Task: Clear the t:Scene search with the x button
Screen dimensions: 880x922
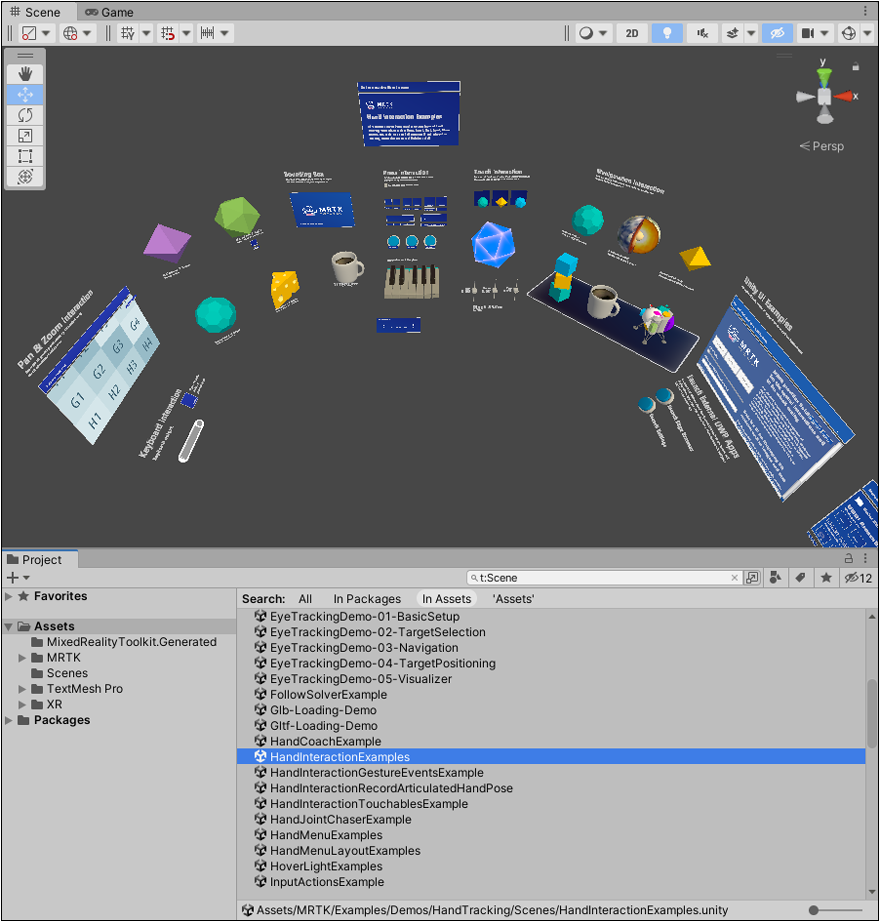Action: pyautogui.click(x=734, y=578)
